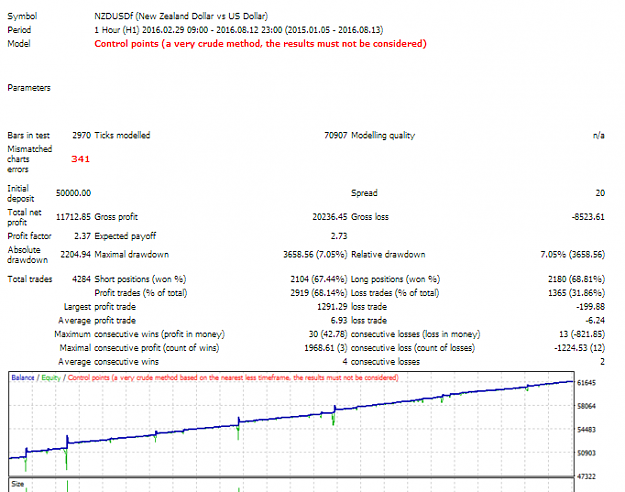
Task: Click the Maximal drawdown value 3658.56 (7.05%)
Action: 315,254
